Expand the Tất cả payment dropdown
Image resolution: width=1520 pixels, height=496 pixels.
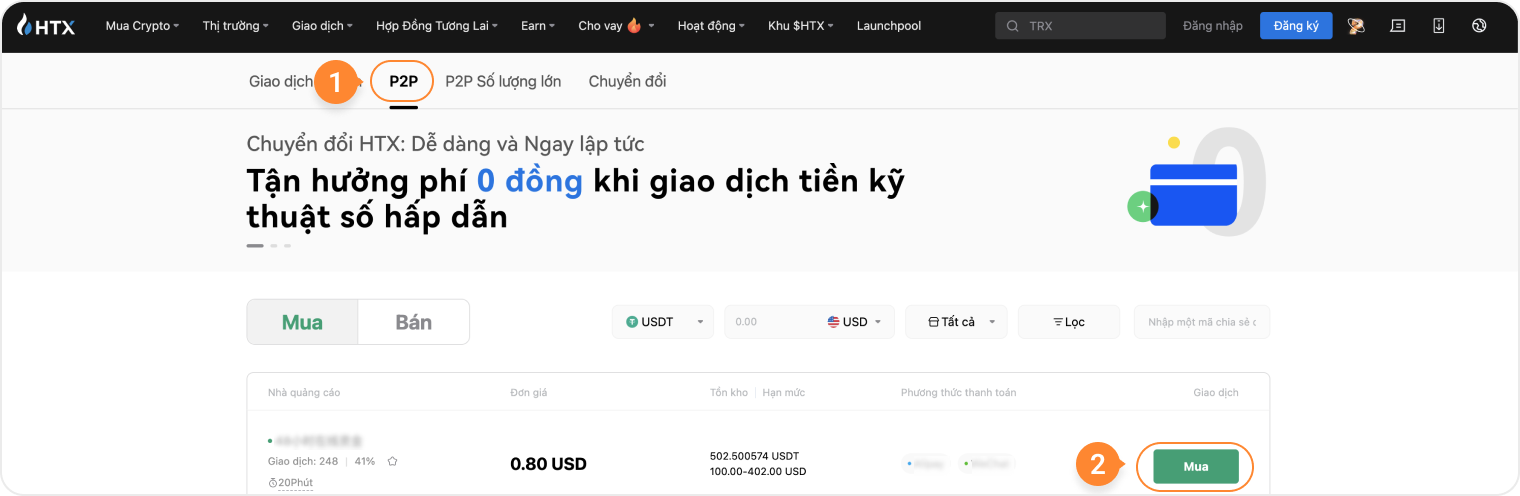point(956,322)
